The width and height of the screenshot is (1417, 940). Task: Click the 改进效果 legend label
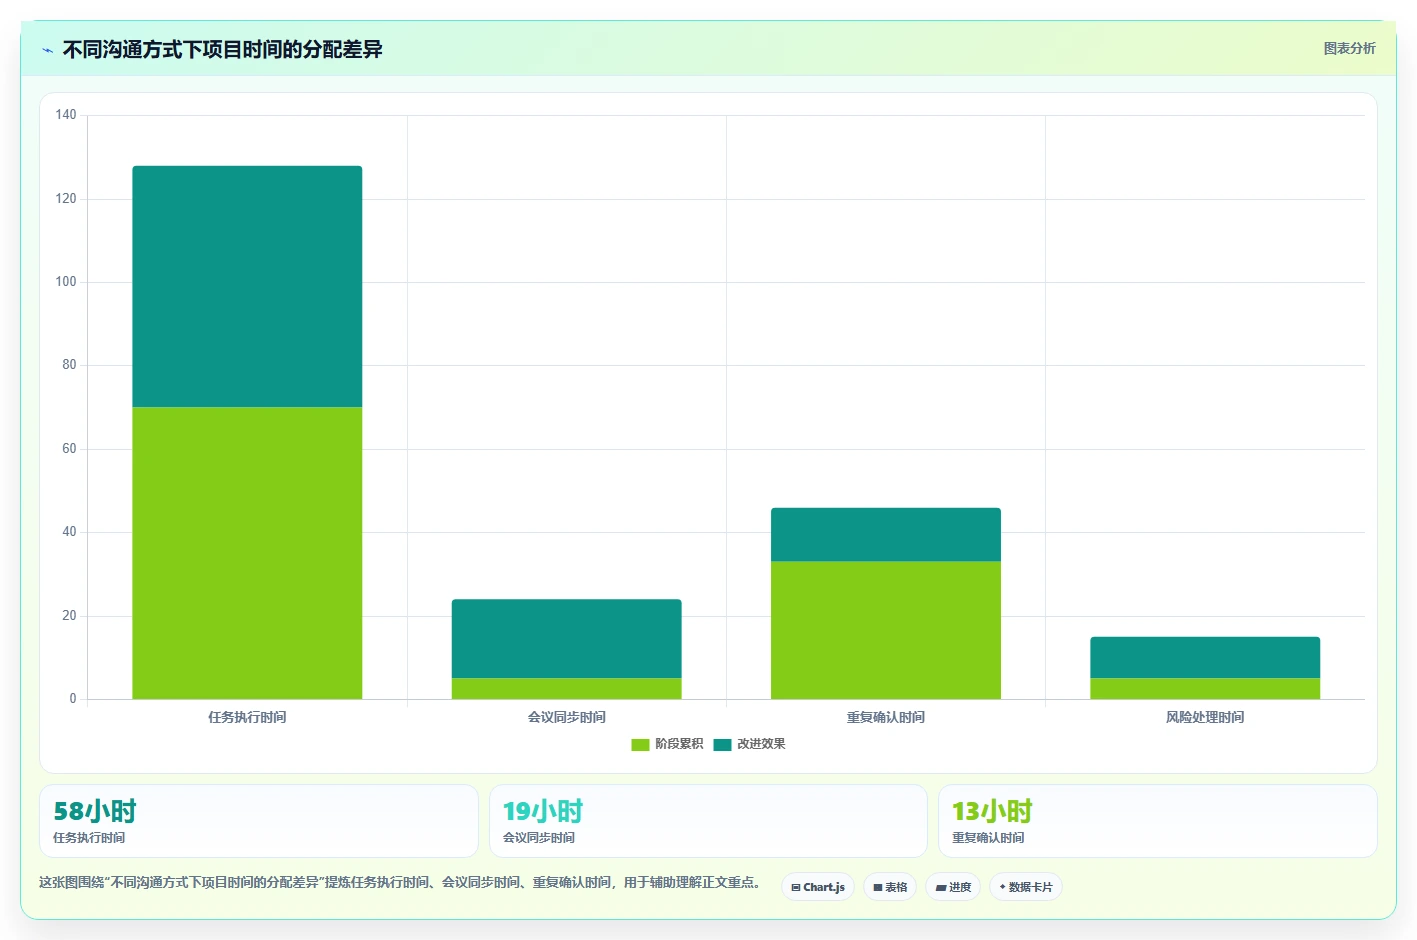pyautogui.click(x=761, y=744)
